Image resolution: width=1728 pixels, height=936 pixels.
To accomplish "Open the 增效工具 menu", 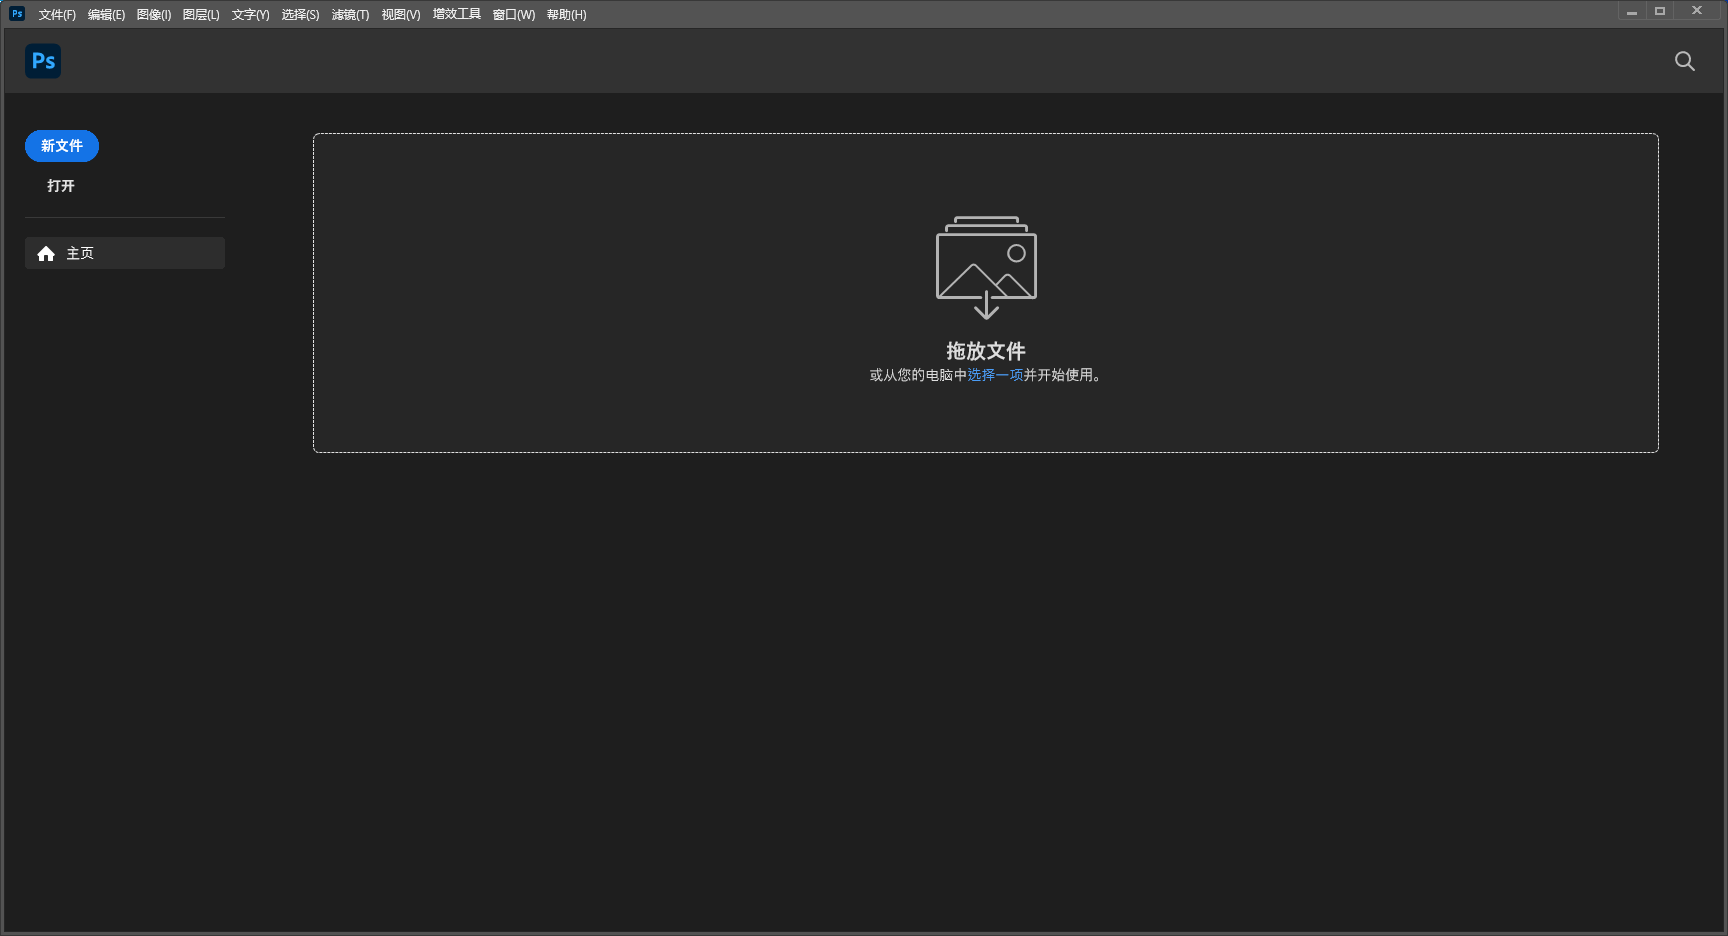I will 457,15.
